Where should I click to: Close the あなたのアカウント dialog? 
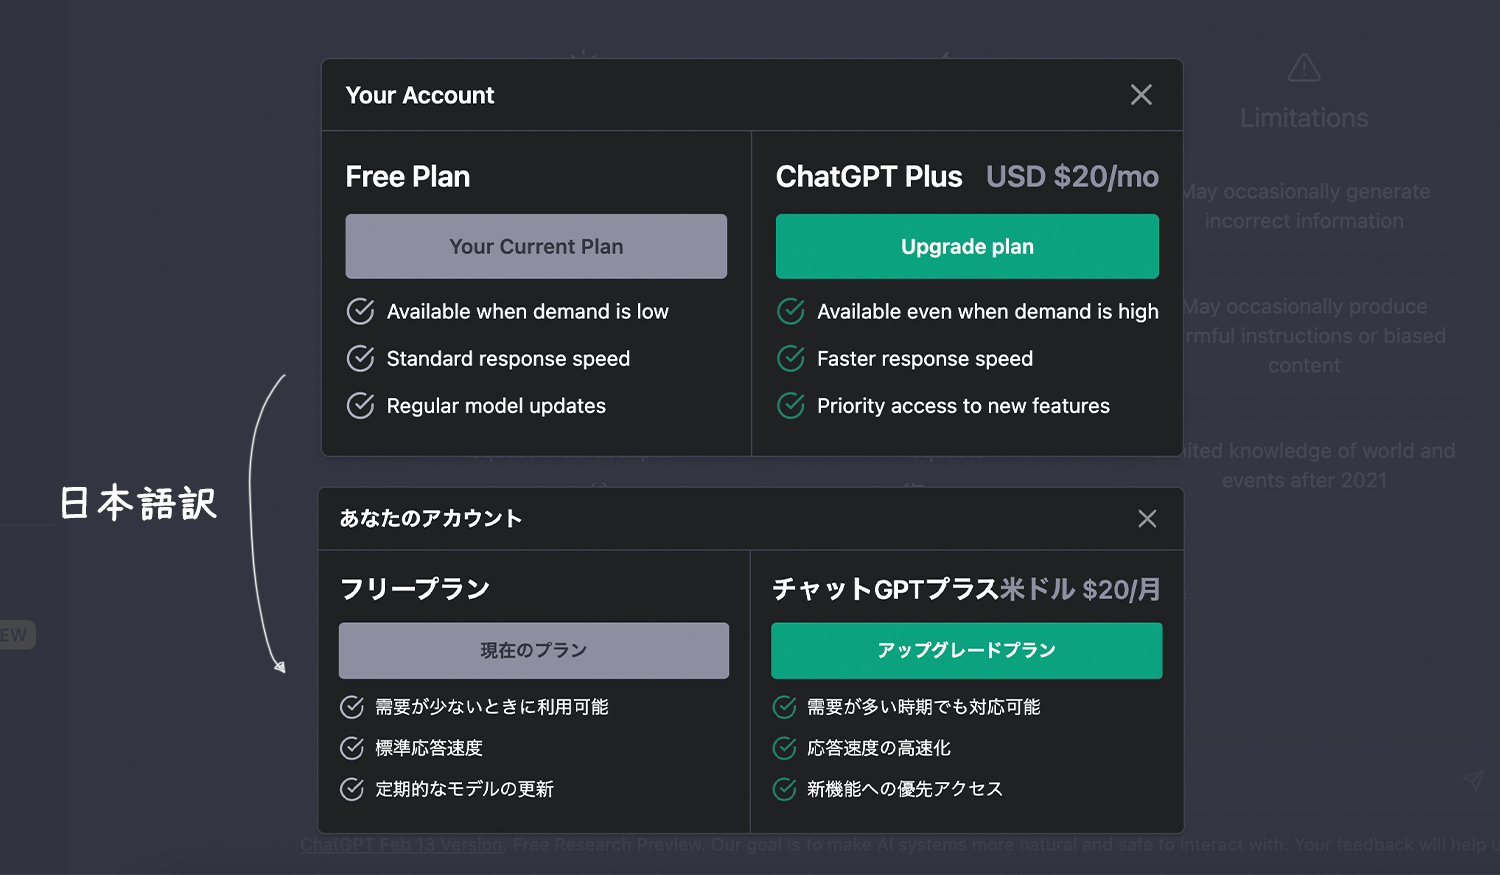1147,519
